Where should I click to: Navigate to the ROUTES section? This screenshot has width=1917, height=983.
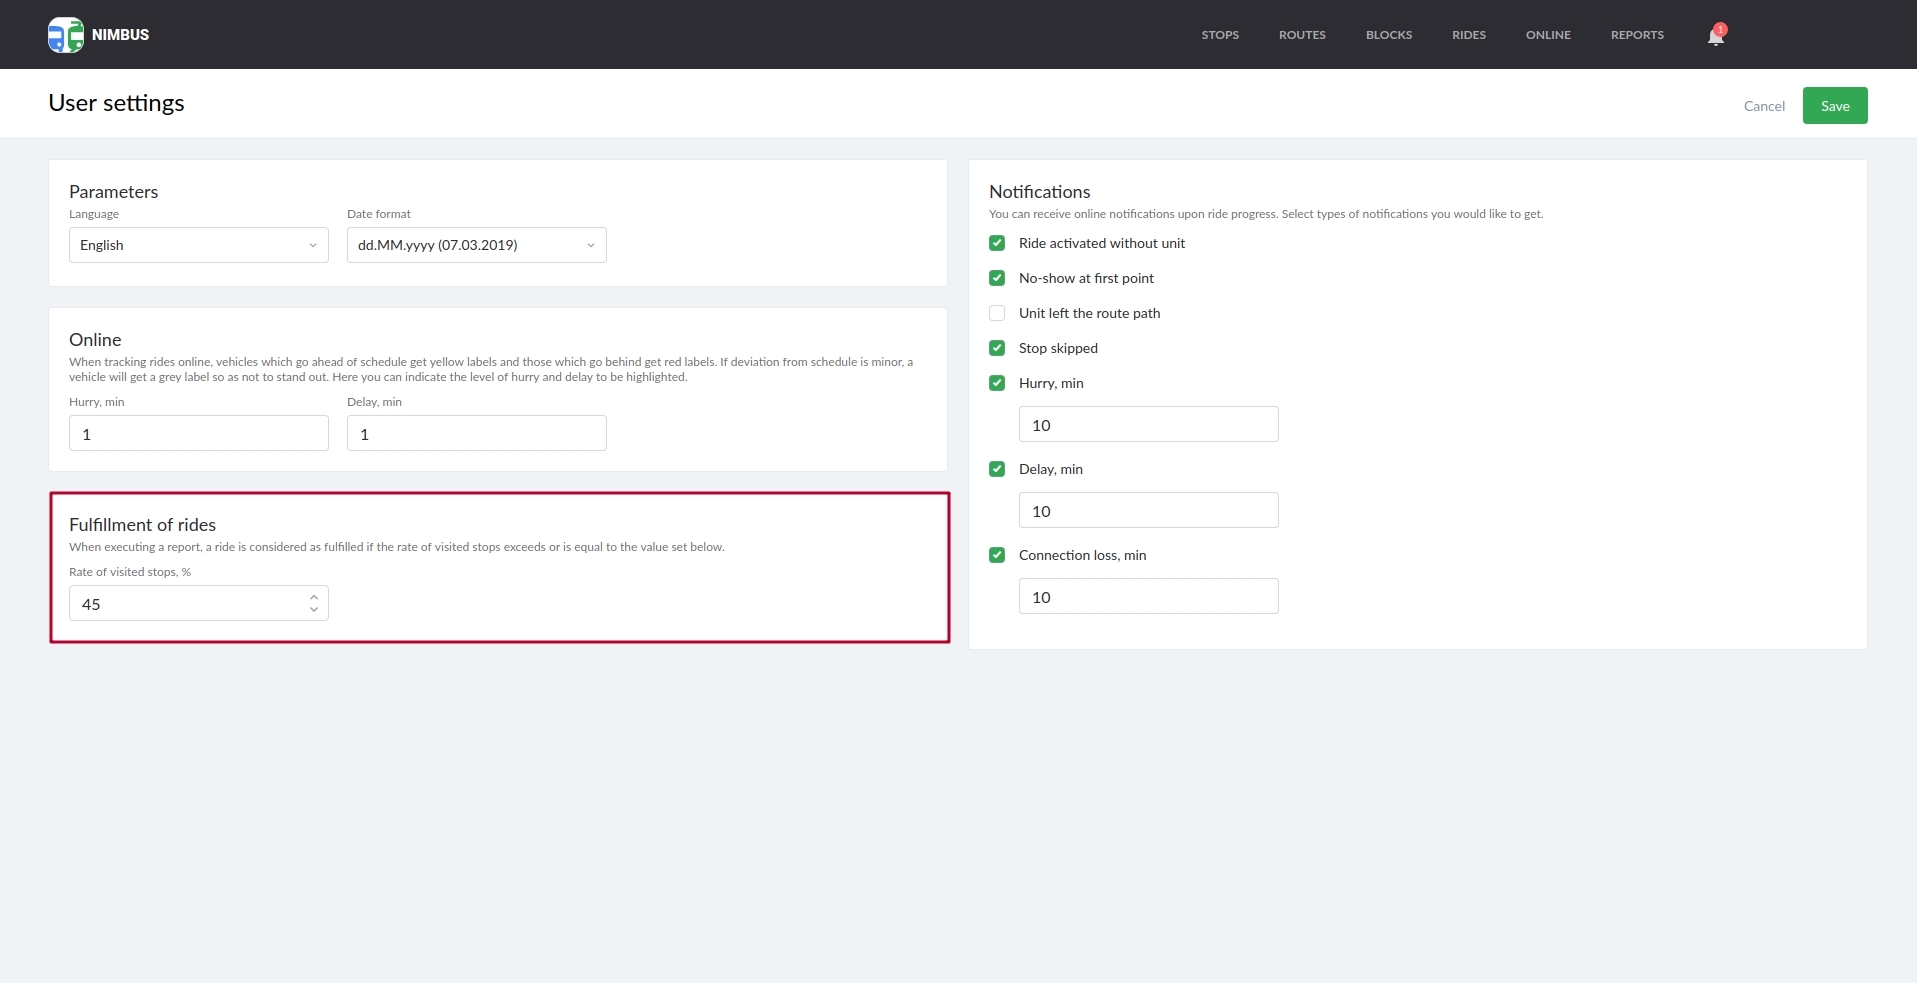click(1301, 34)
